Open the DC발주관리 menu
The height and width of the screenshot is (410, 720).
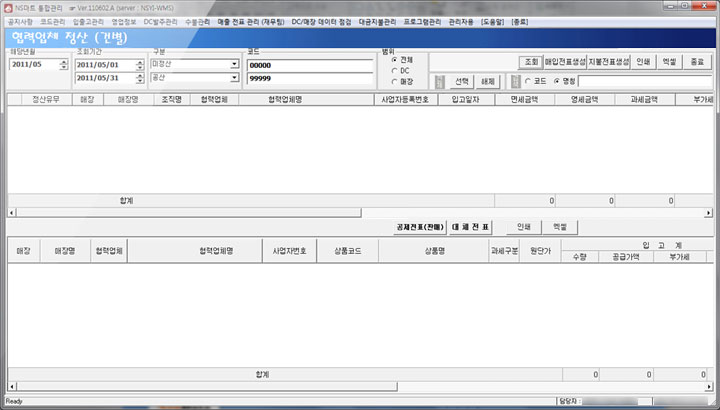pos(160,22)
